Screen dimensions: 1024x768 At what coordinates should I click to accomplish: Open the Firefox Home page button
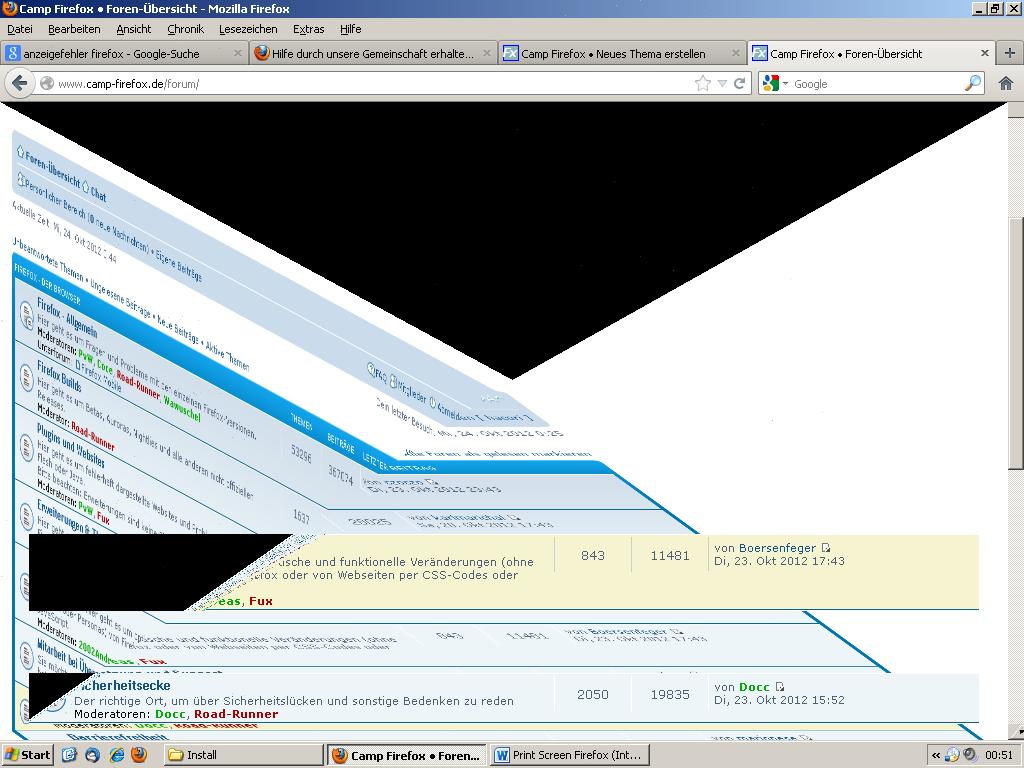click(1006, 83)
